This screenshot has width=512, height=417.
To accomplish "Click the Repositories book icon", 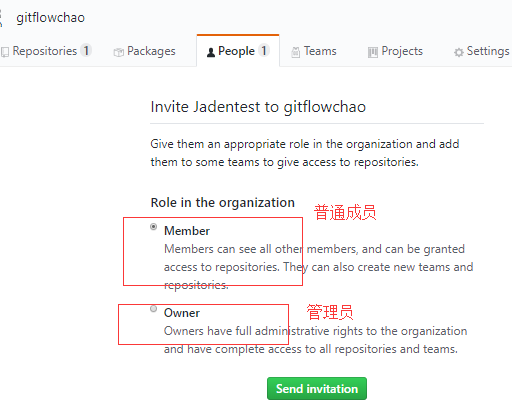I will point(5,52).
